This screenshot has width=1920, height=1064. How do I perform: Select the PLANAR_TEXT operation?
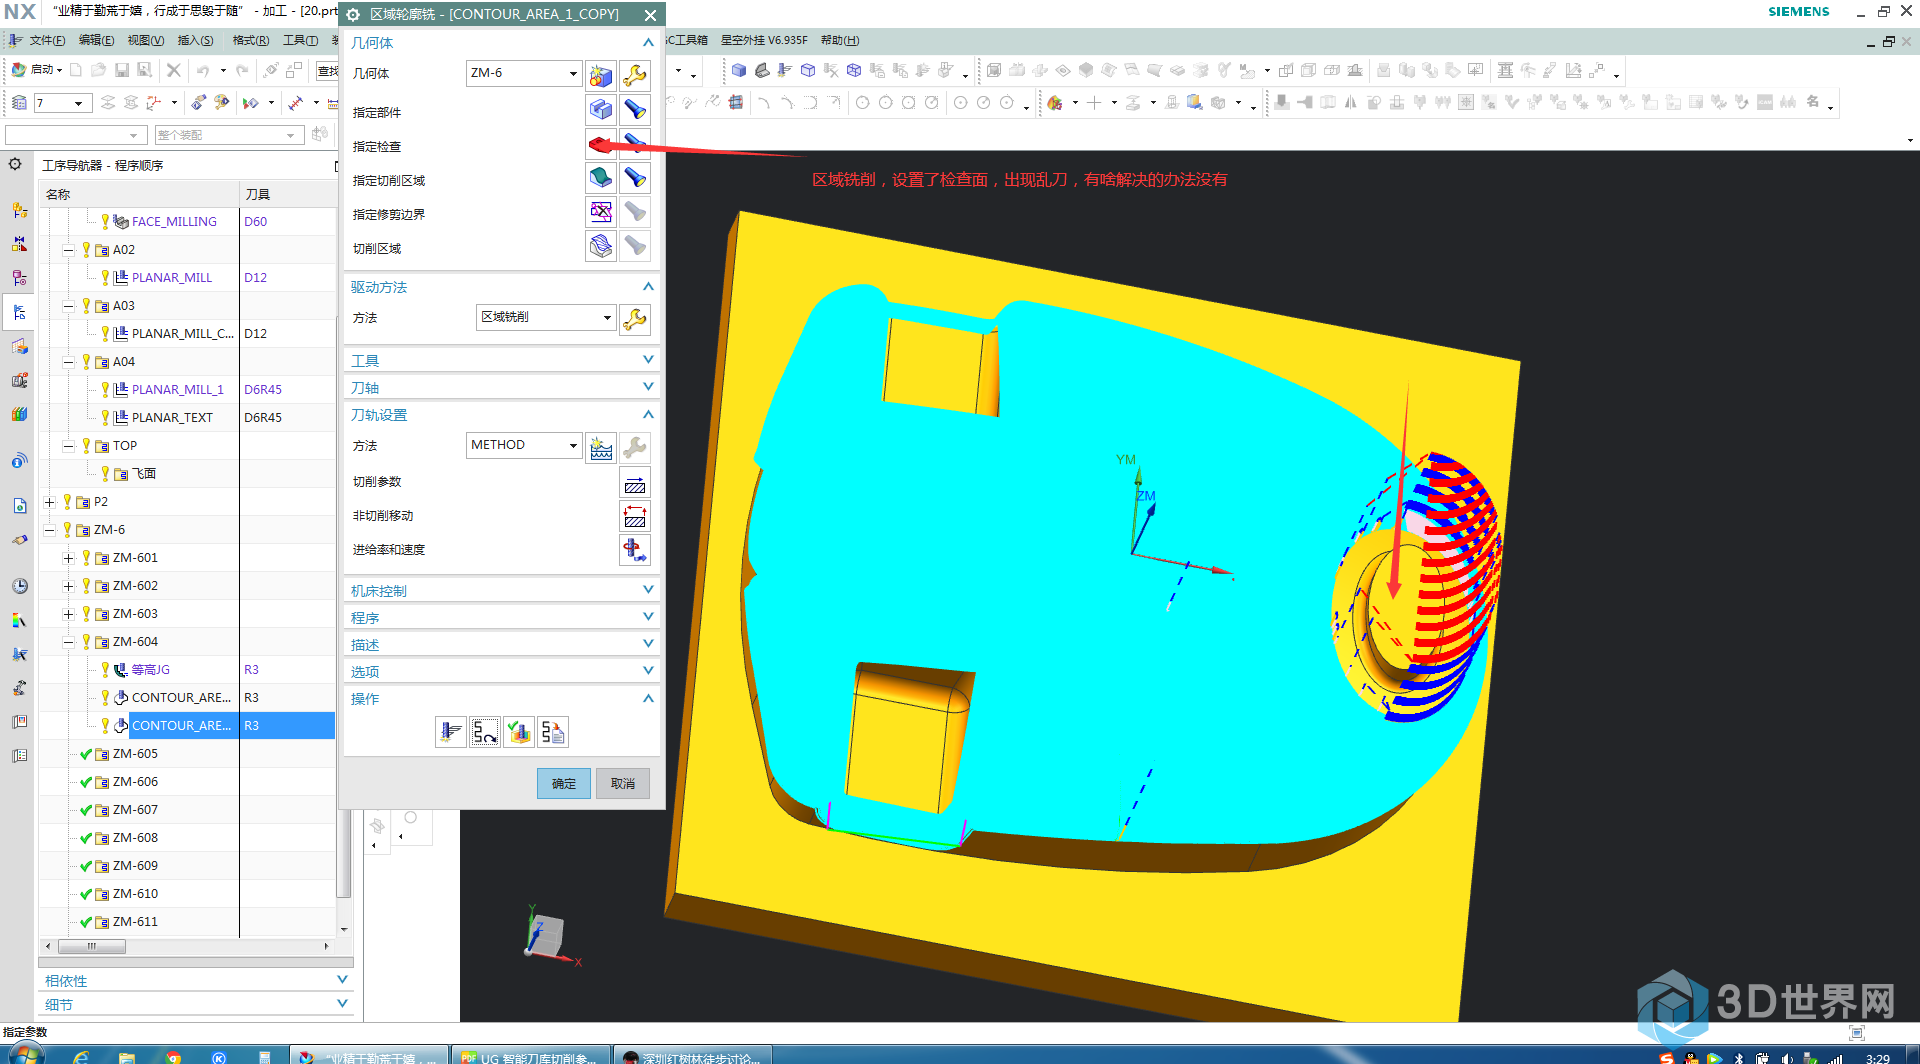click(172, 418)
